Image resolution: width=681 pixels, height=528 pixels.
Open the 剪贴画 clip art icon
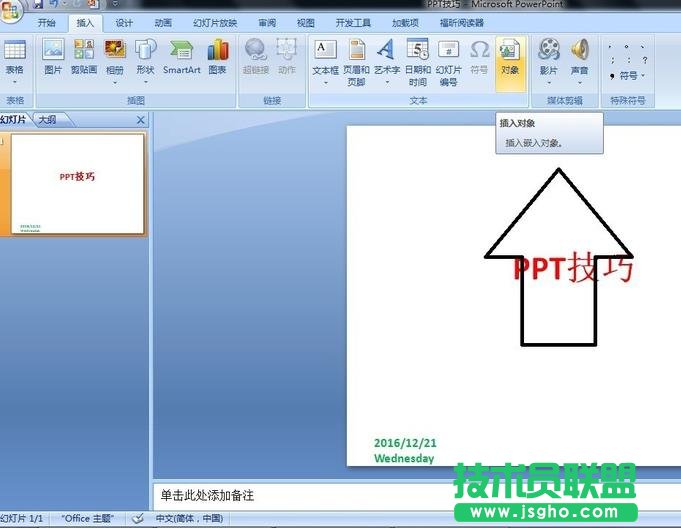84,50
